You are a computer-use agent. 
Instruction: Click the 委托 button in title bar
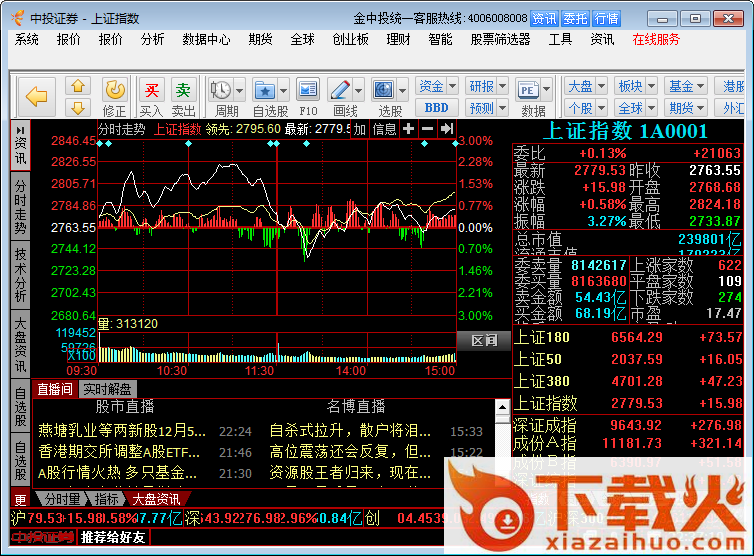(x=575, y=19)
